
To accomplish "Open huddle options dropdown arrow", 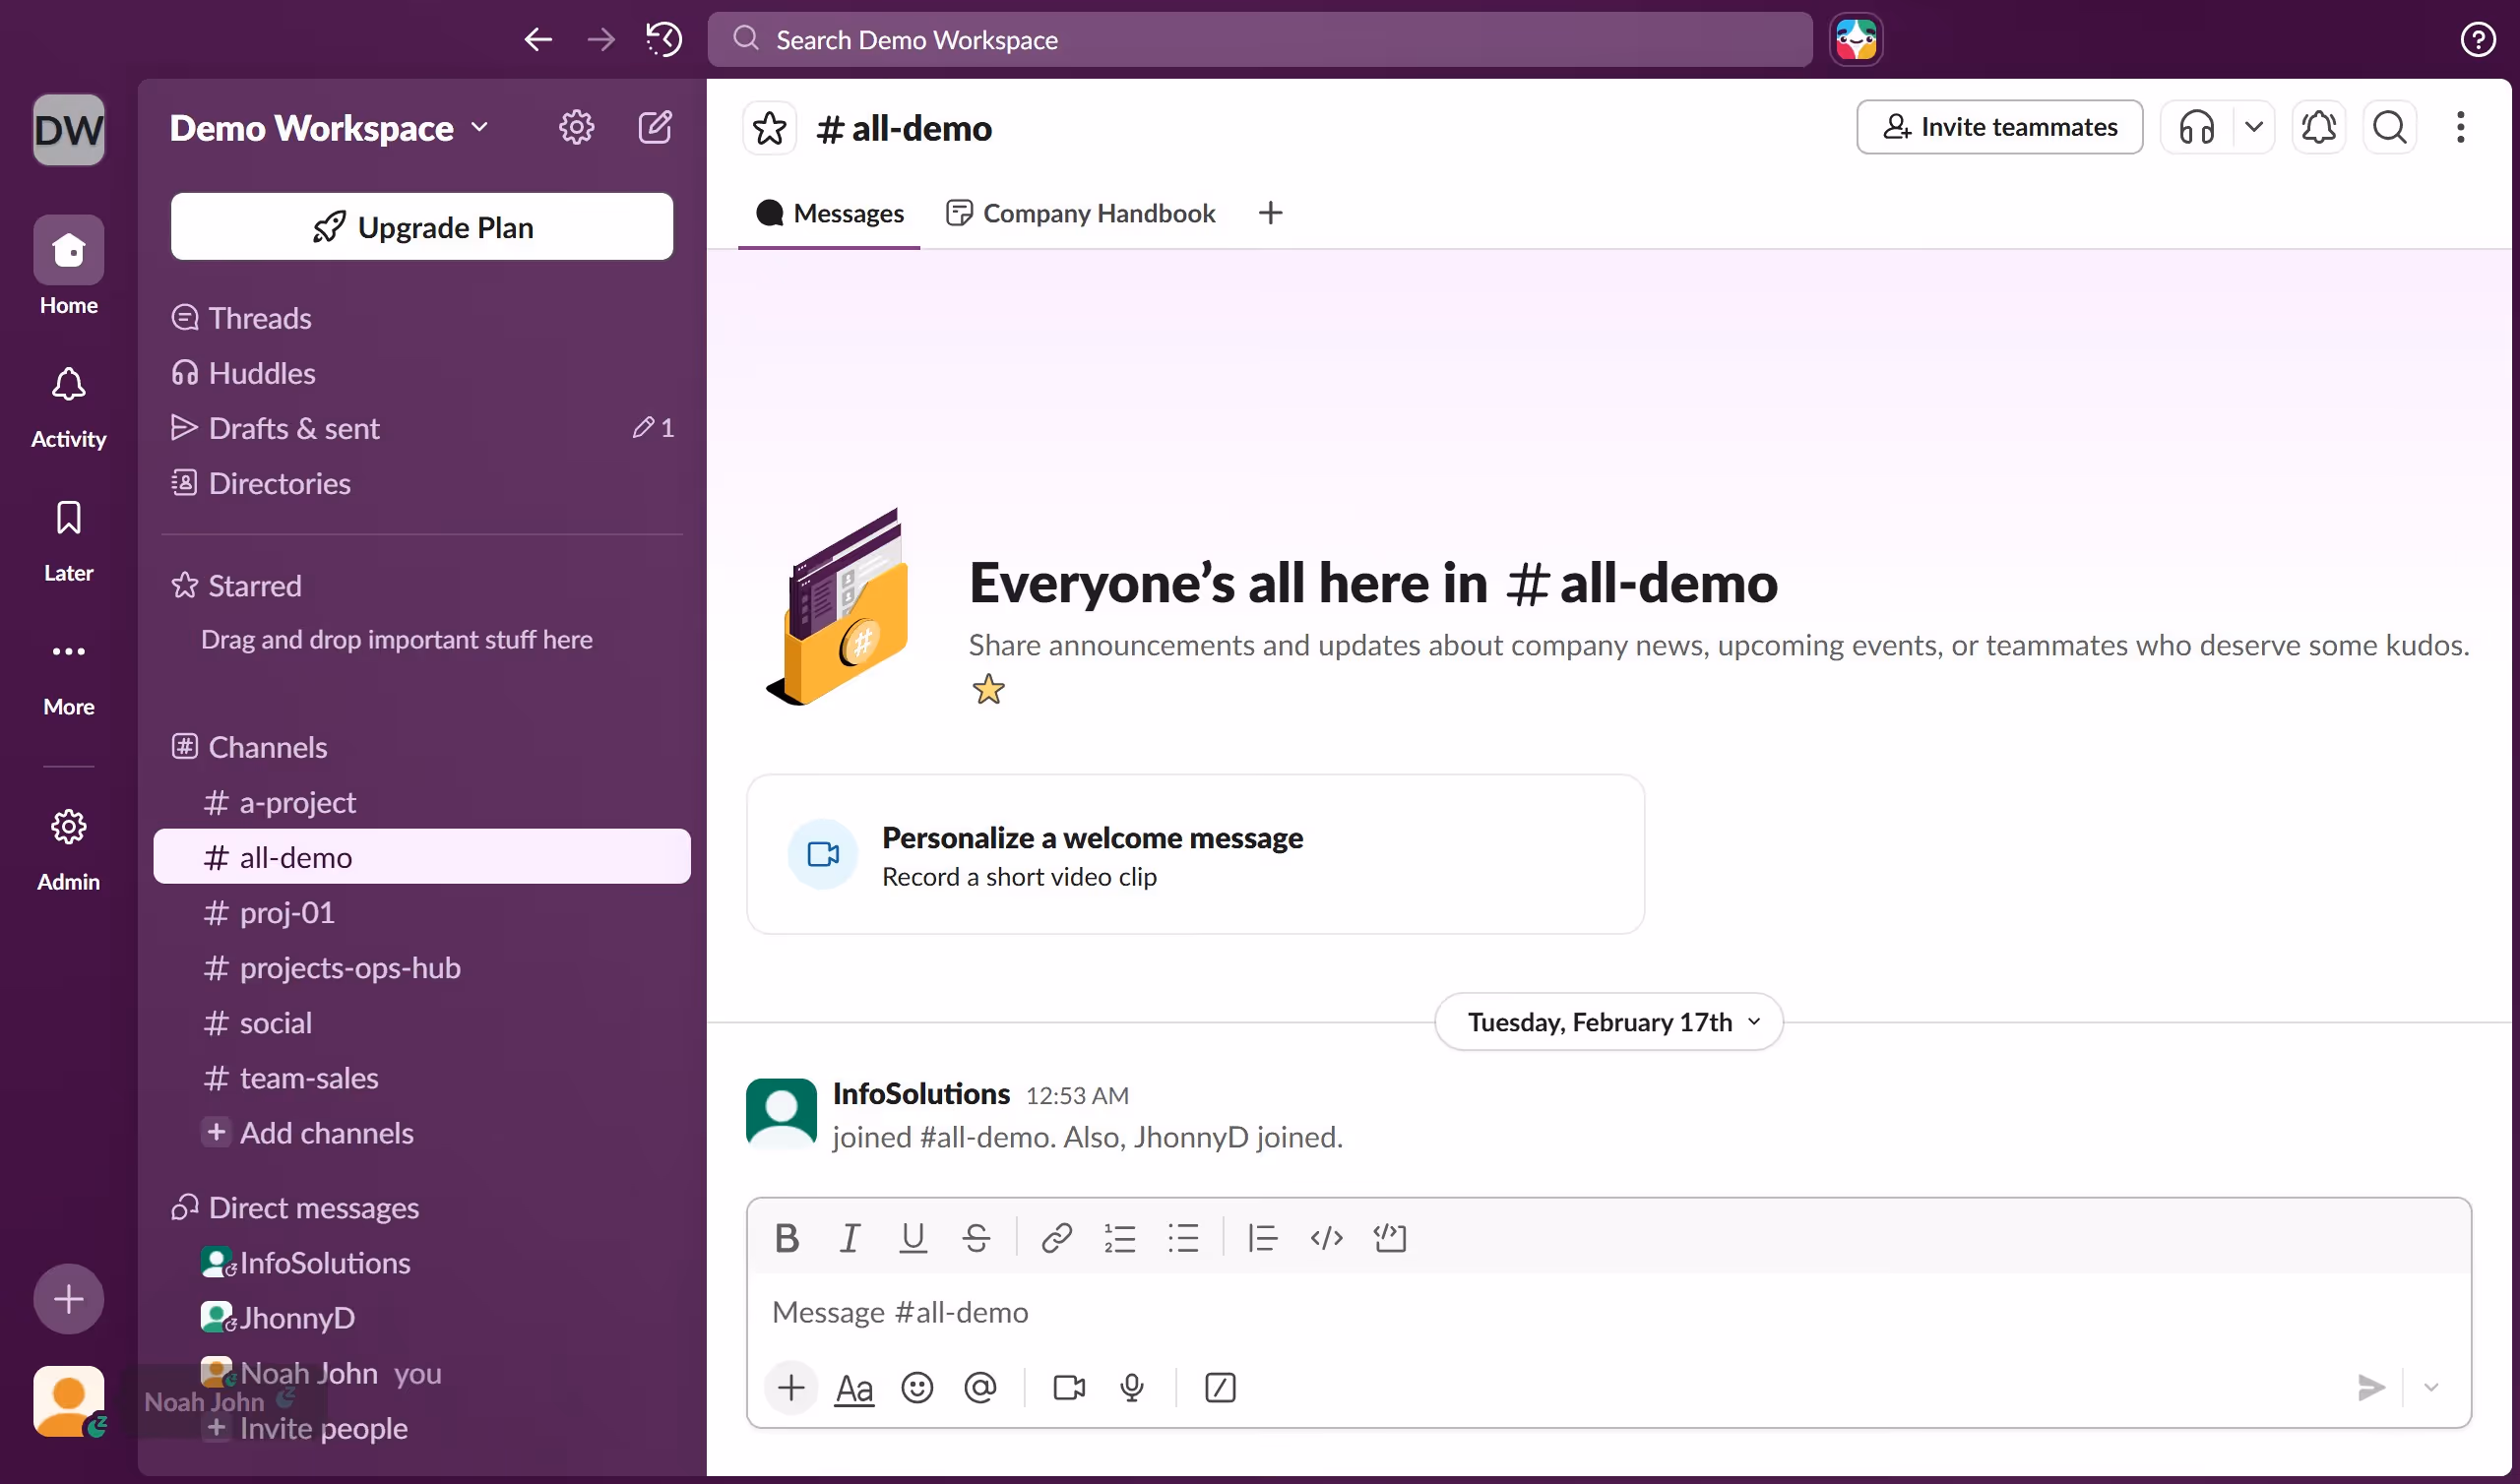I will [x=2253, y=127].
